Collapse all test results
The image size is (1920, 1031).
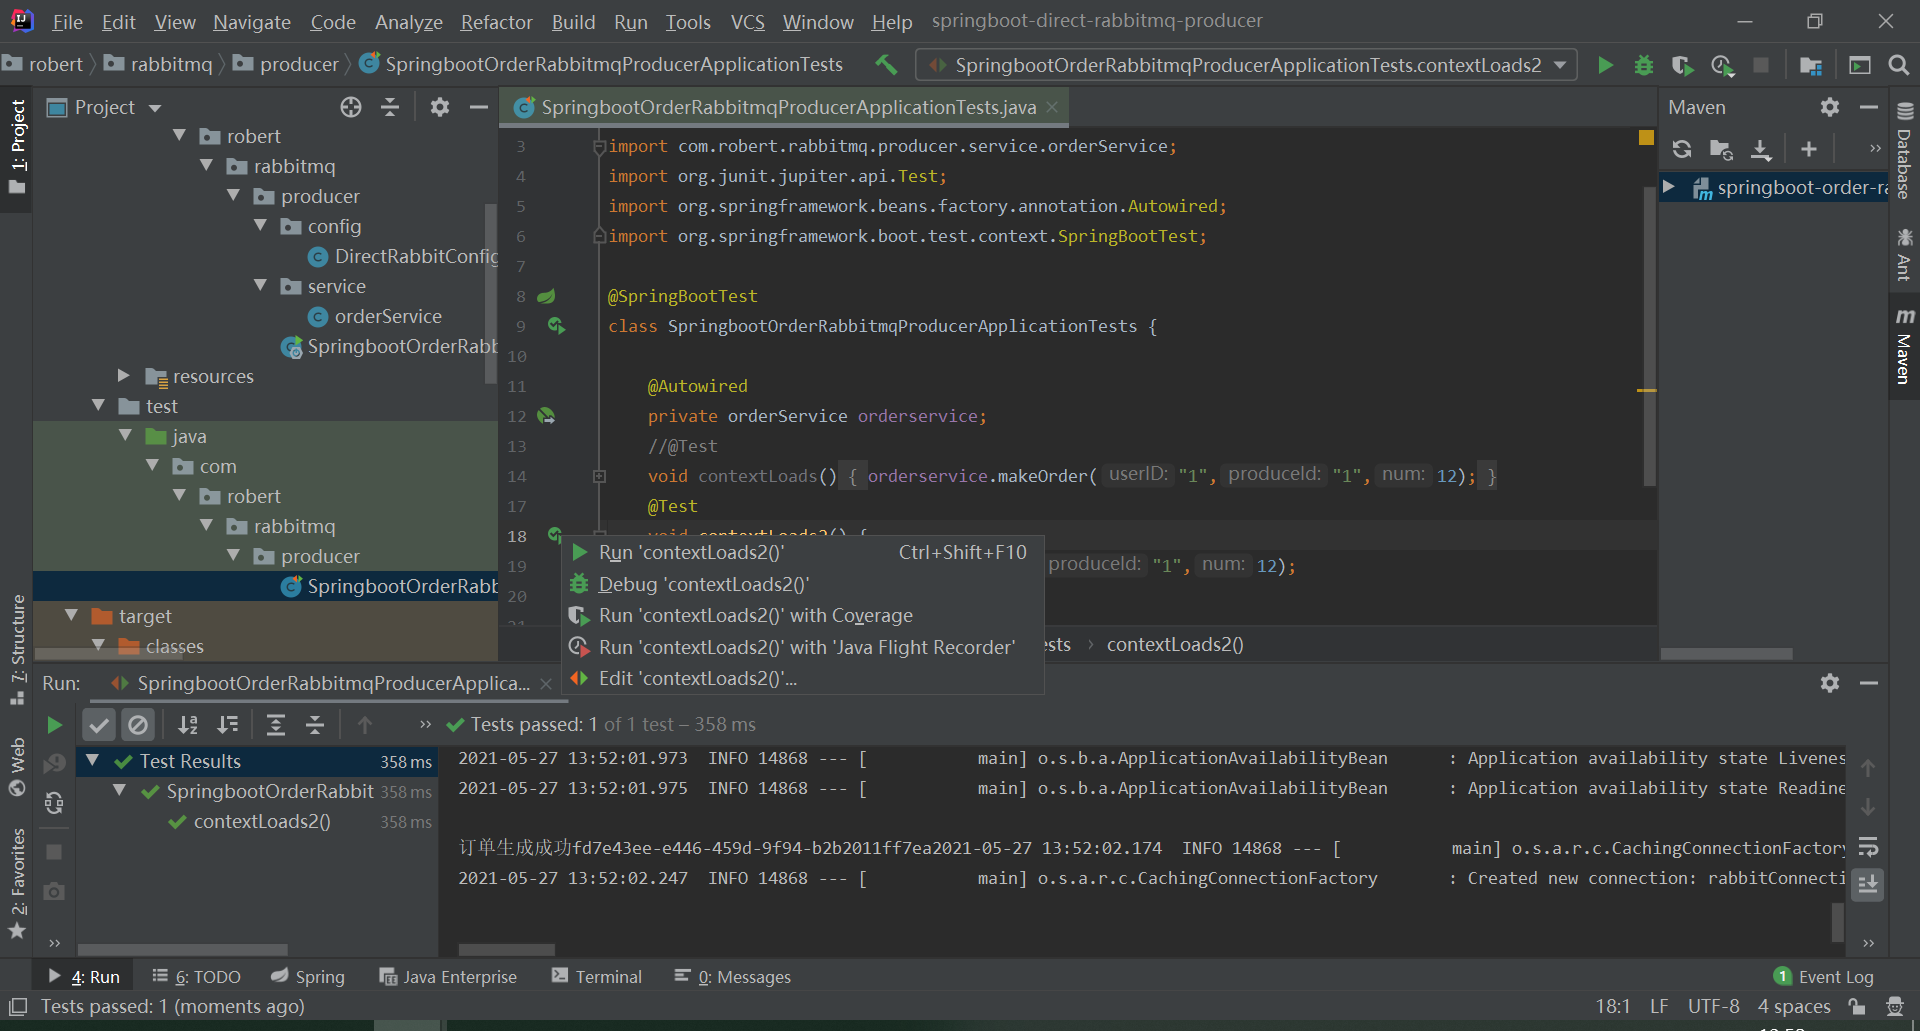(315, 725)
